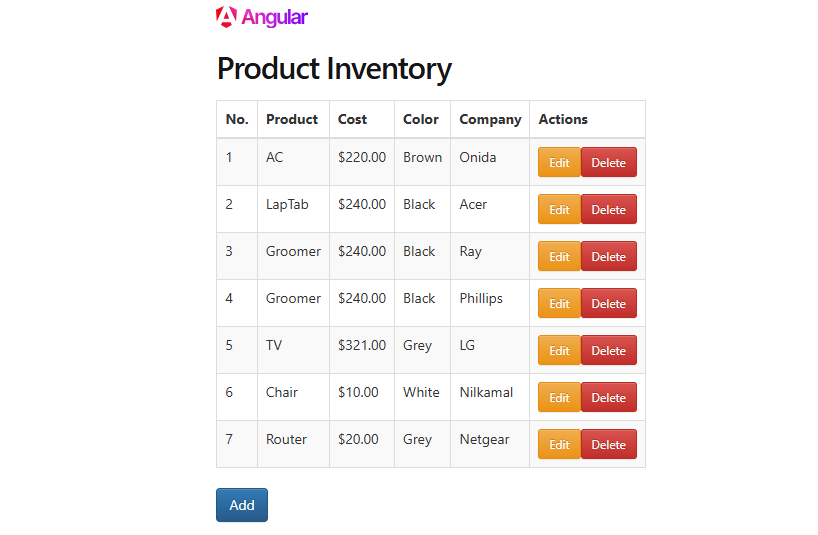This screenshot has width=818, height=535.
Task: Delete the LapTab by Acer
Action: coord(608,210)
